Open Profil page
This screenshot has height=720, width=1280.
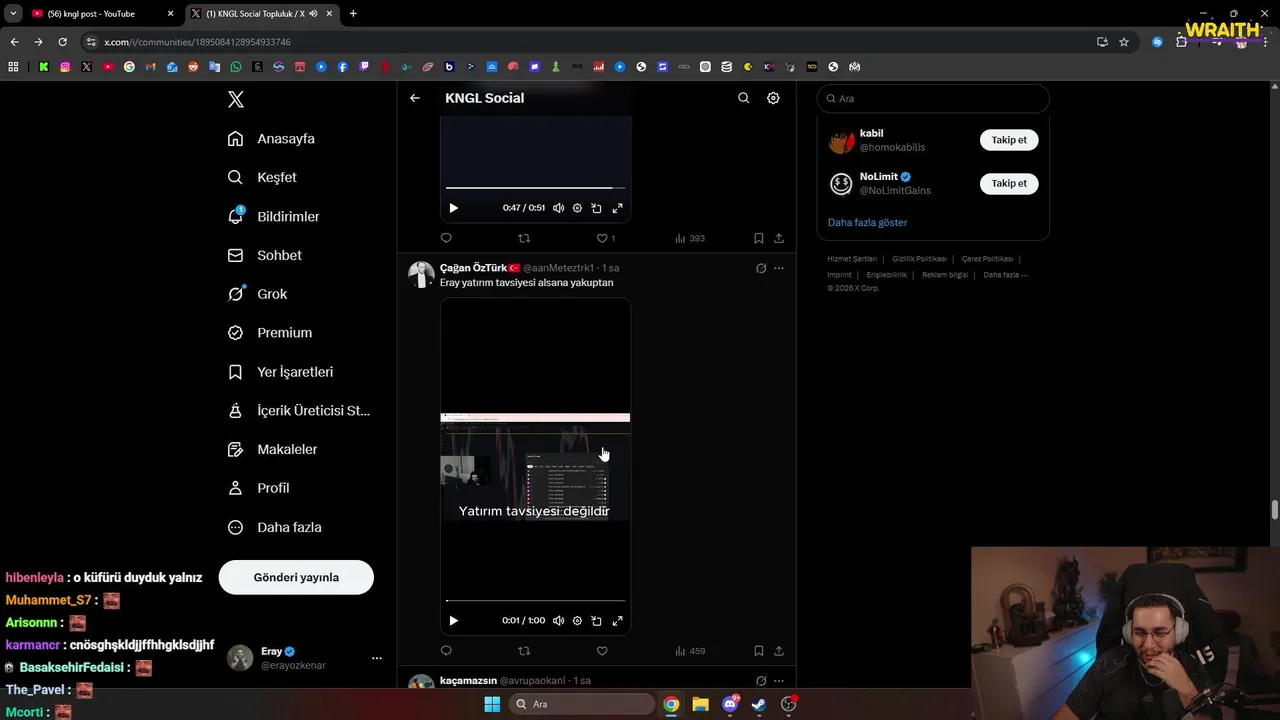coord(258,488)
